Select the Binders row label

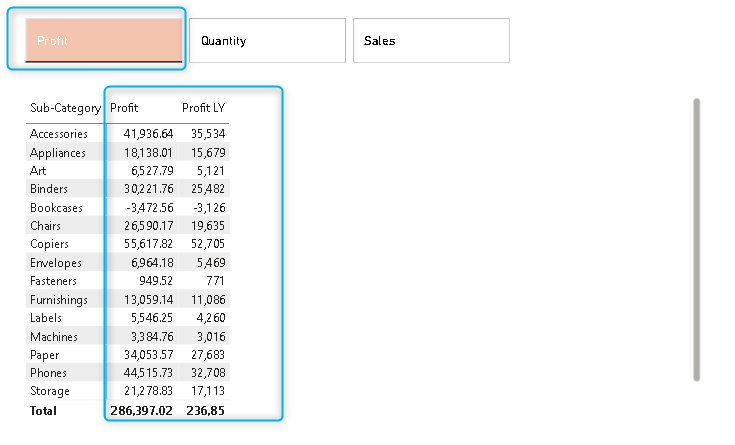coord(50,189)
